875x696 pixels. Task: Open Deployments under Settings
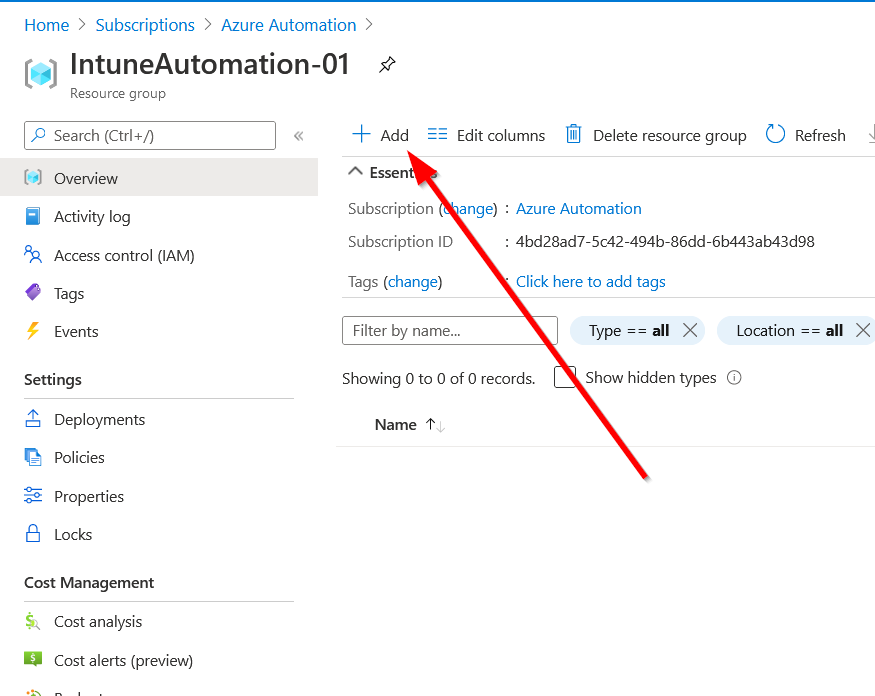99,420
